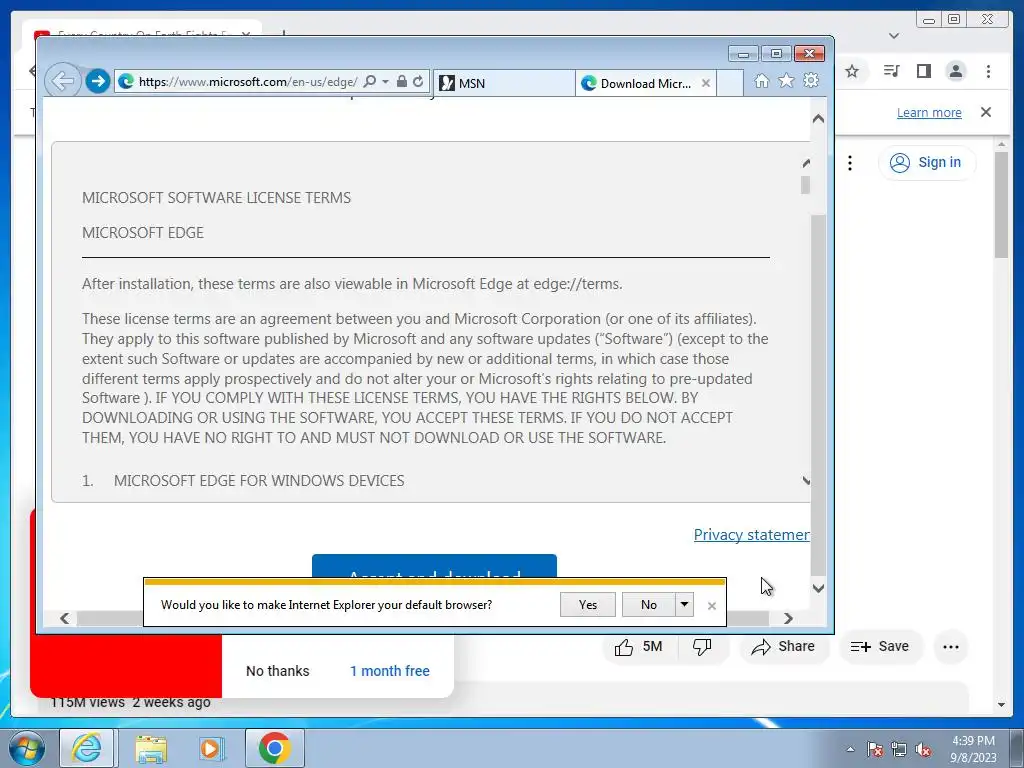Click the muted volume icon in tray
This screenshot has height=768, width=1024.
(923, 750)
